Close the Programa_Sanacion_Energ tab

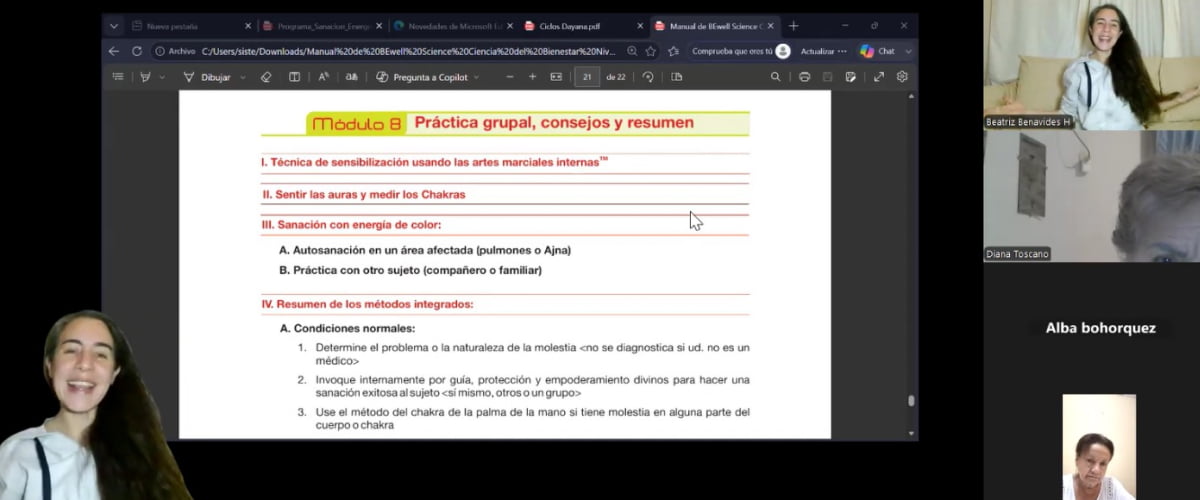pos(379,26)
